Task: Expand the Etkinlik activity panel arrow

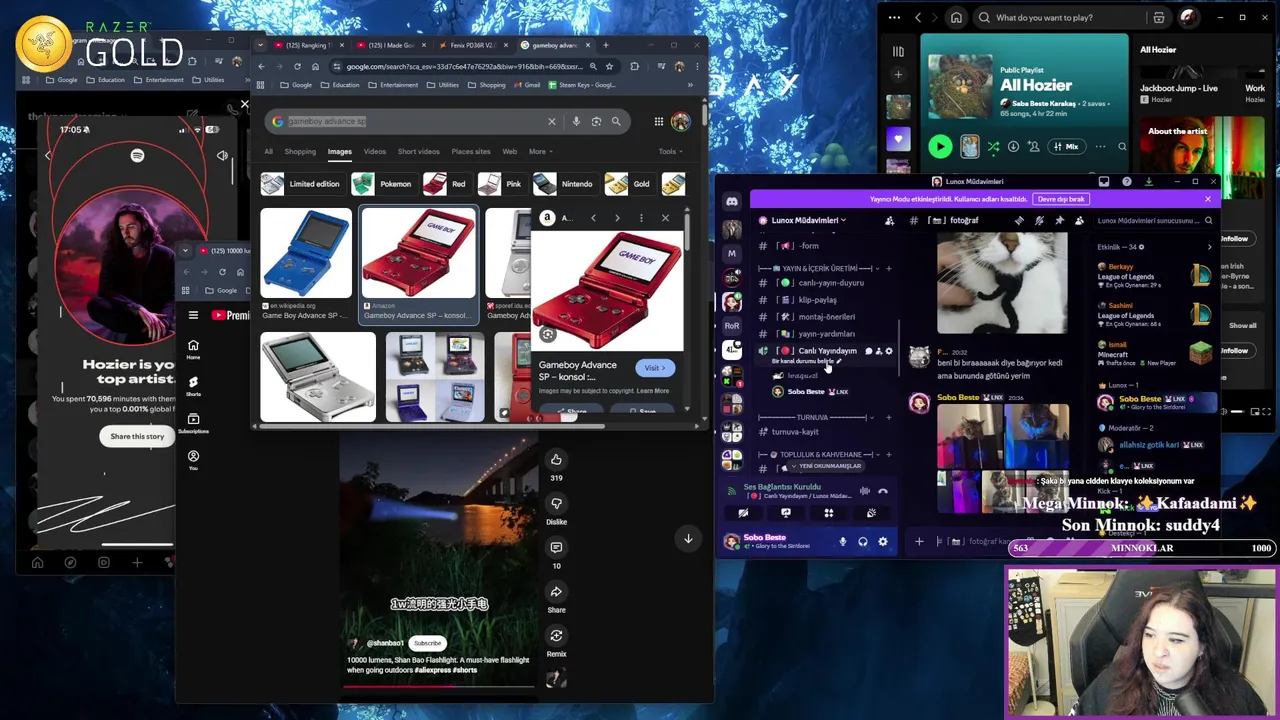Action: pyautogui.click(x=1209, y=246)
